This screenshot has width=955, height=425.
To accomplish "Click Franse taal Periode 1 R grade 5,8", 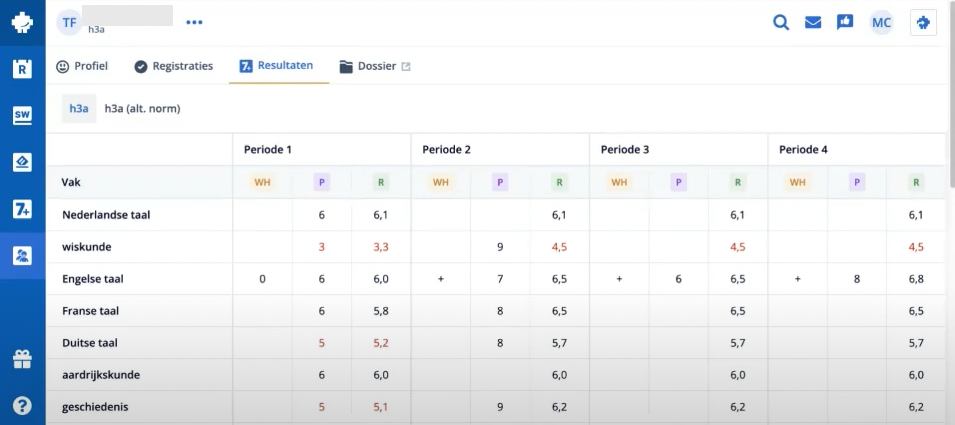I will 381,311.
